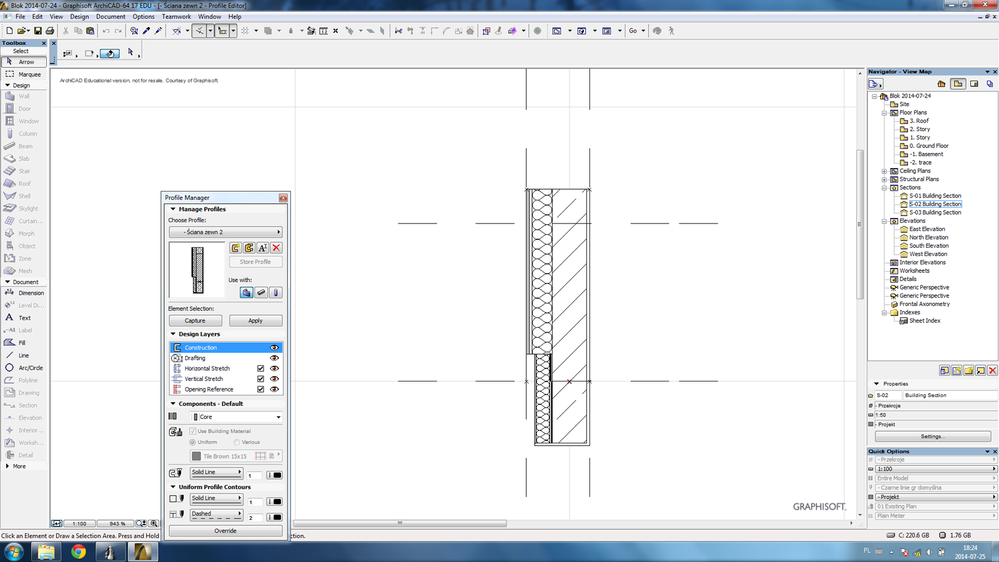The image size is (999, 562).
Task: Open the Dashed line type dropdown
Action: click(217, 514)
